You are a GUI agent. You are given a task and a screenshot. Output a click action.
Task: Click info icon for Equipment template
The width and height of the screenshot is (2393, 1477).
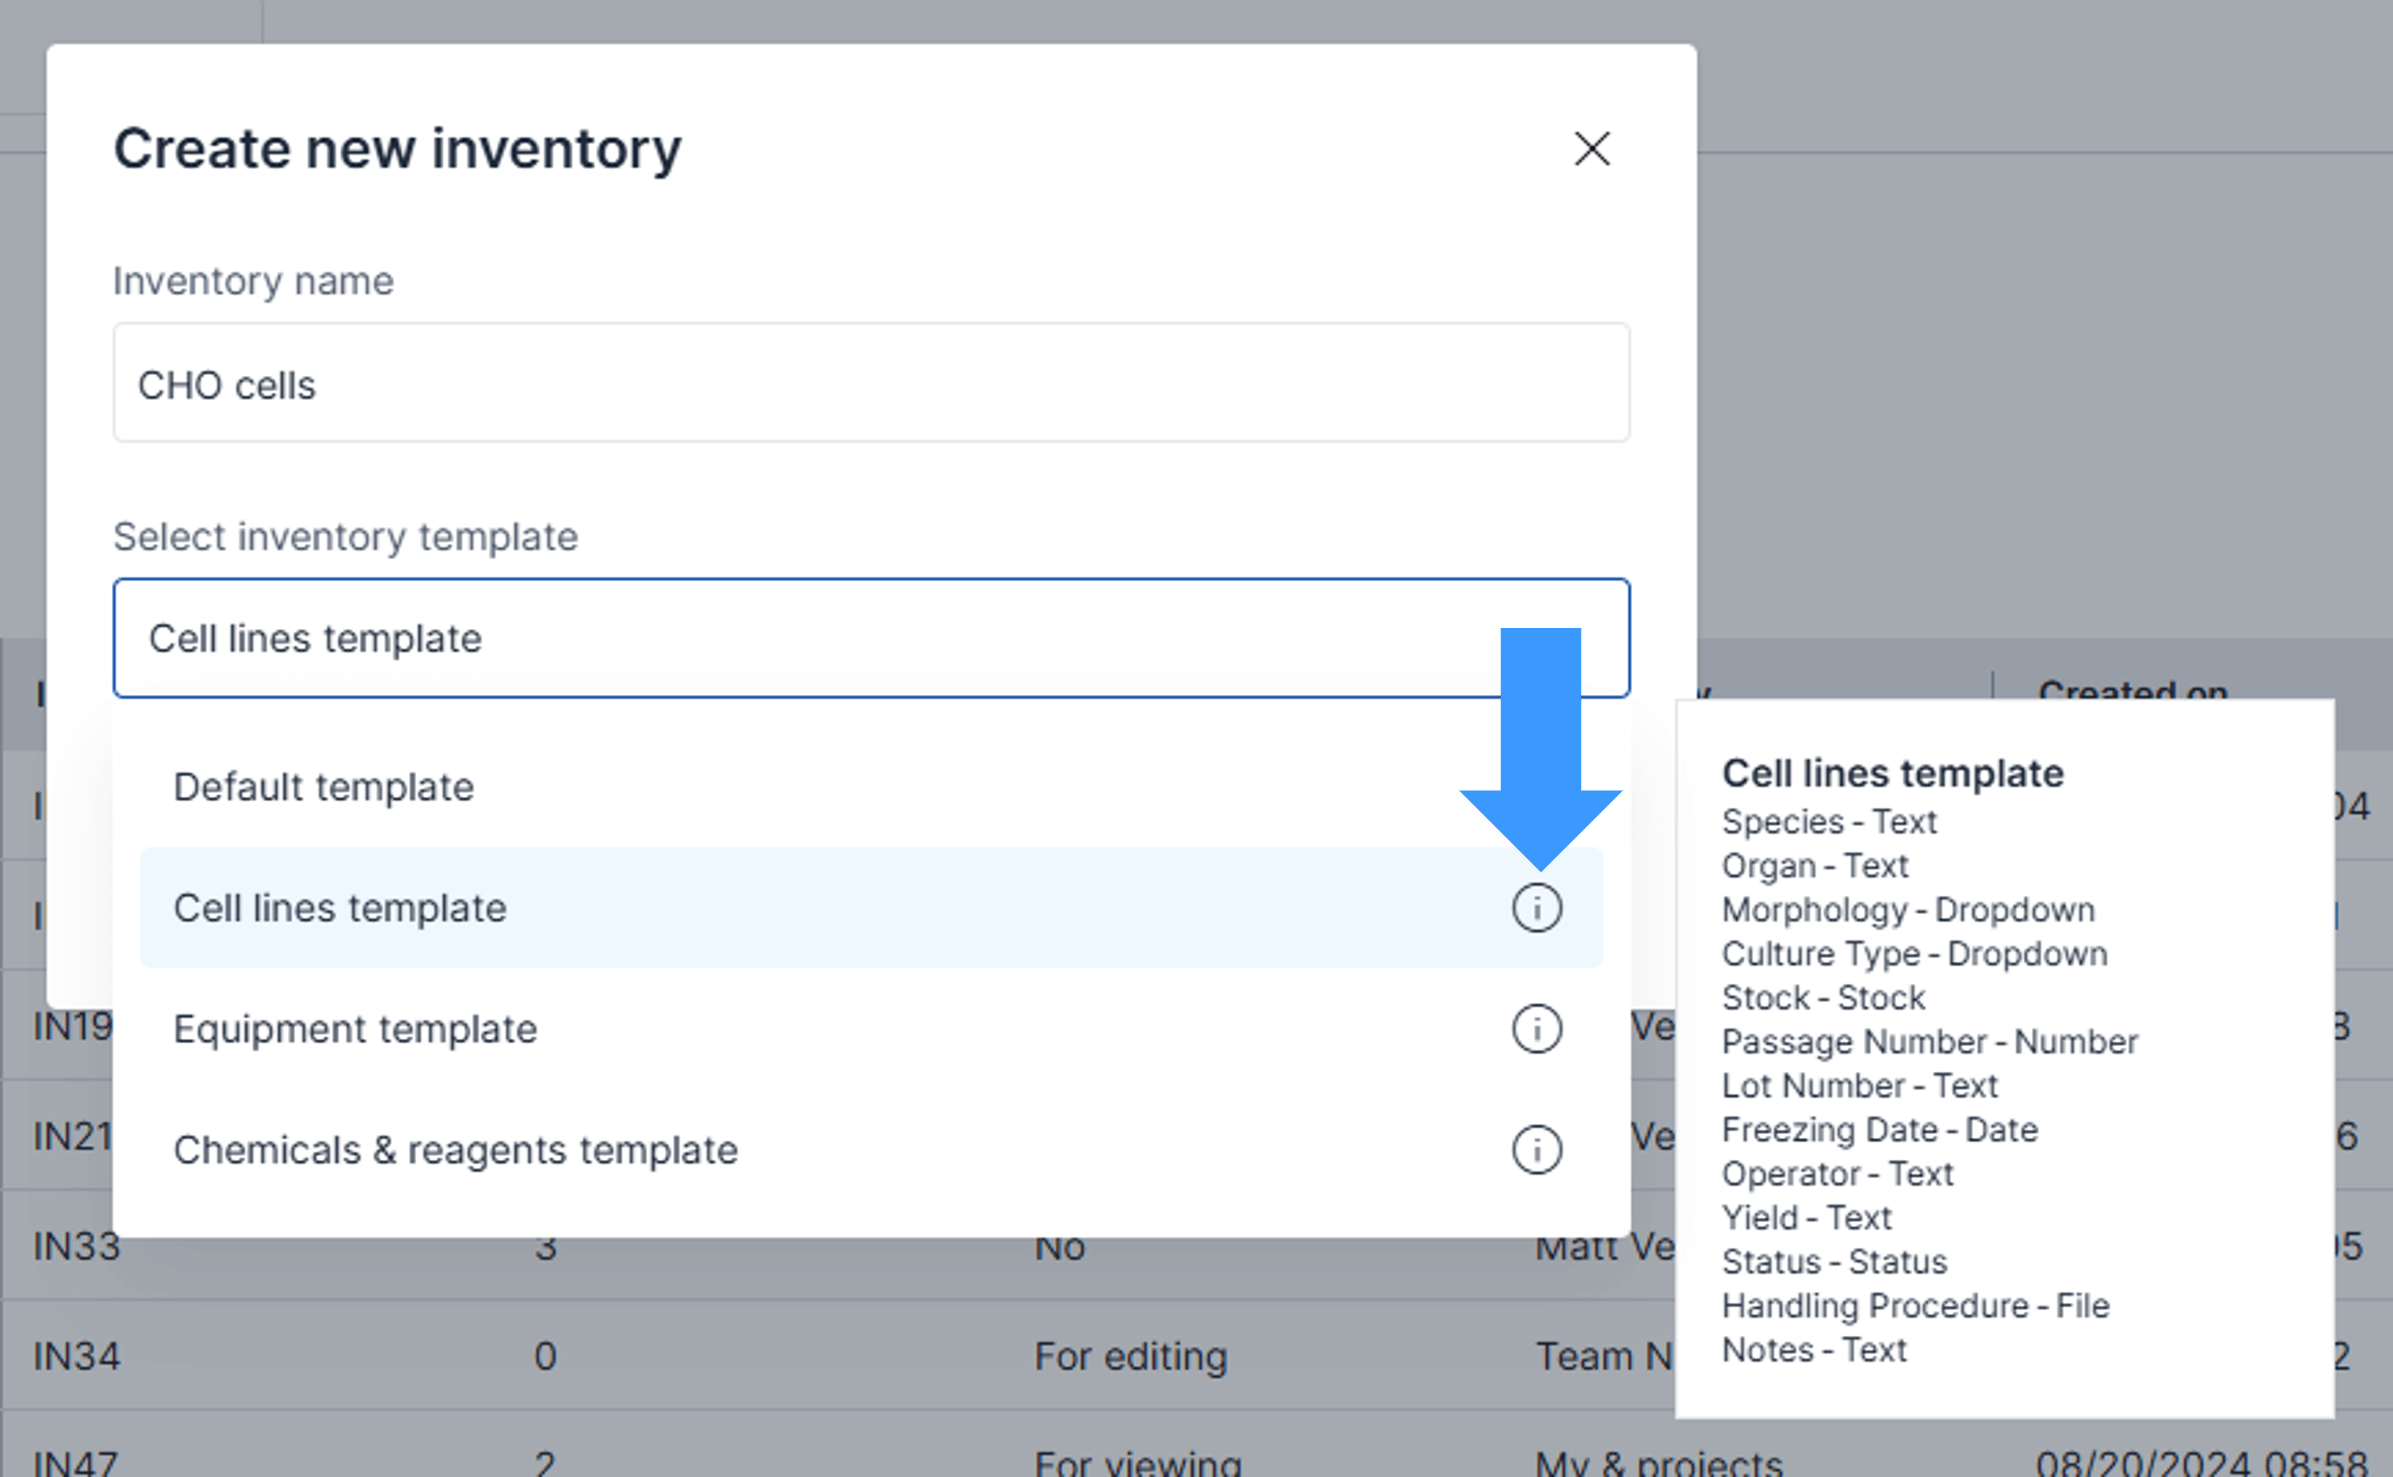(1536, 1029)
